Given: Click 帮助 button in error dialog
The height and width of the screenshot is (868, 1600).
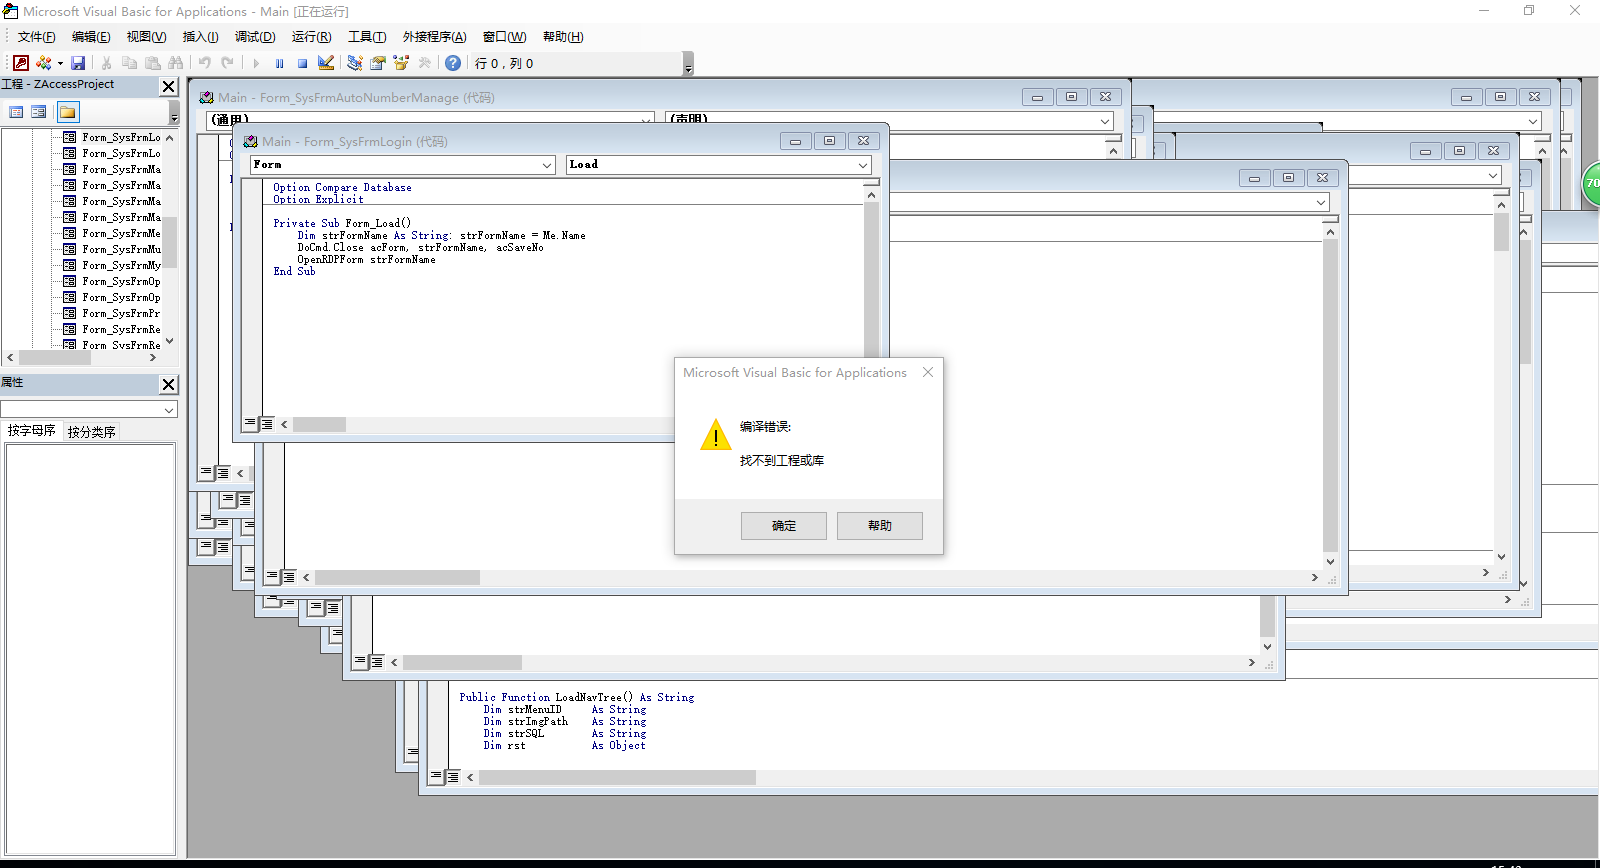Looking at the screenshot, I should click(x=880, y=526).
